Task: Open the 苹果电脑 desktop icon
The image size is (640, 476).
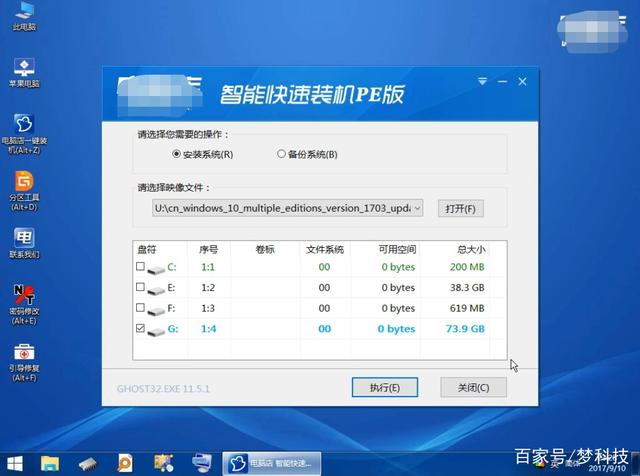Action: click(x=24, y=73)
